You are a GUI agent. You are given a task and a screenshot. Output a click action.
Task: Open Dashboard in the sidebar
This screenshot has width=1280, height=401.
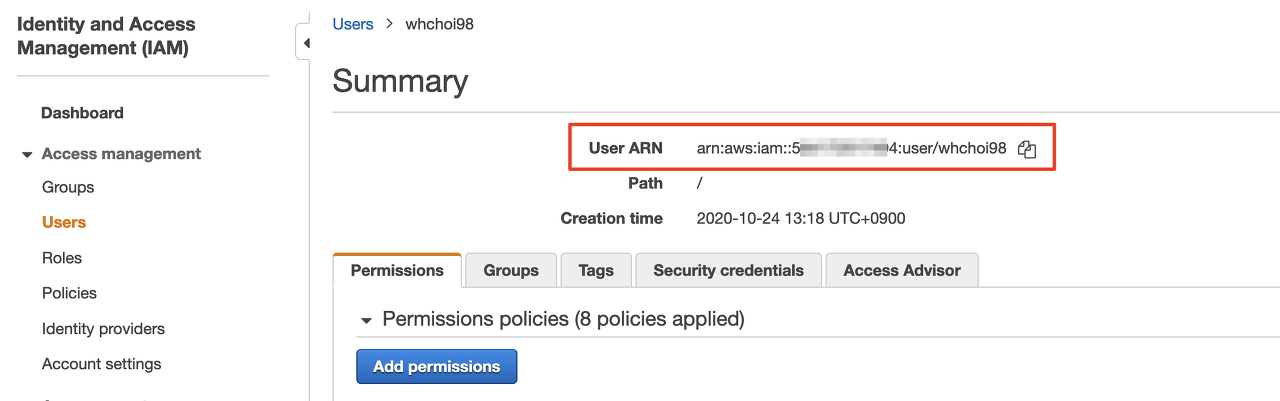tap(82, 113)
